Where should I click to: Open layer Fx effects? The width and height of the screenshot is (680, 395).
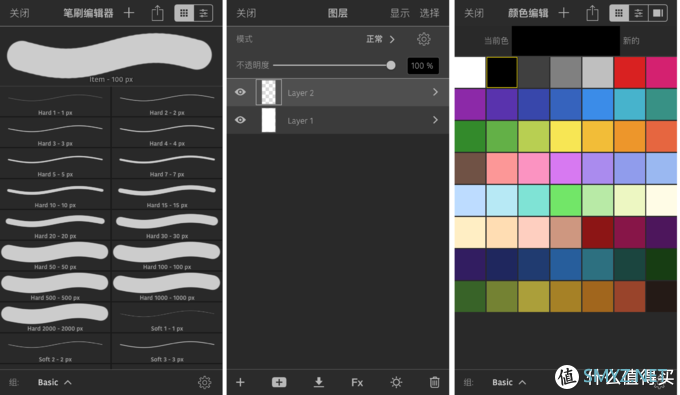point(357,382)
